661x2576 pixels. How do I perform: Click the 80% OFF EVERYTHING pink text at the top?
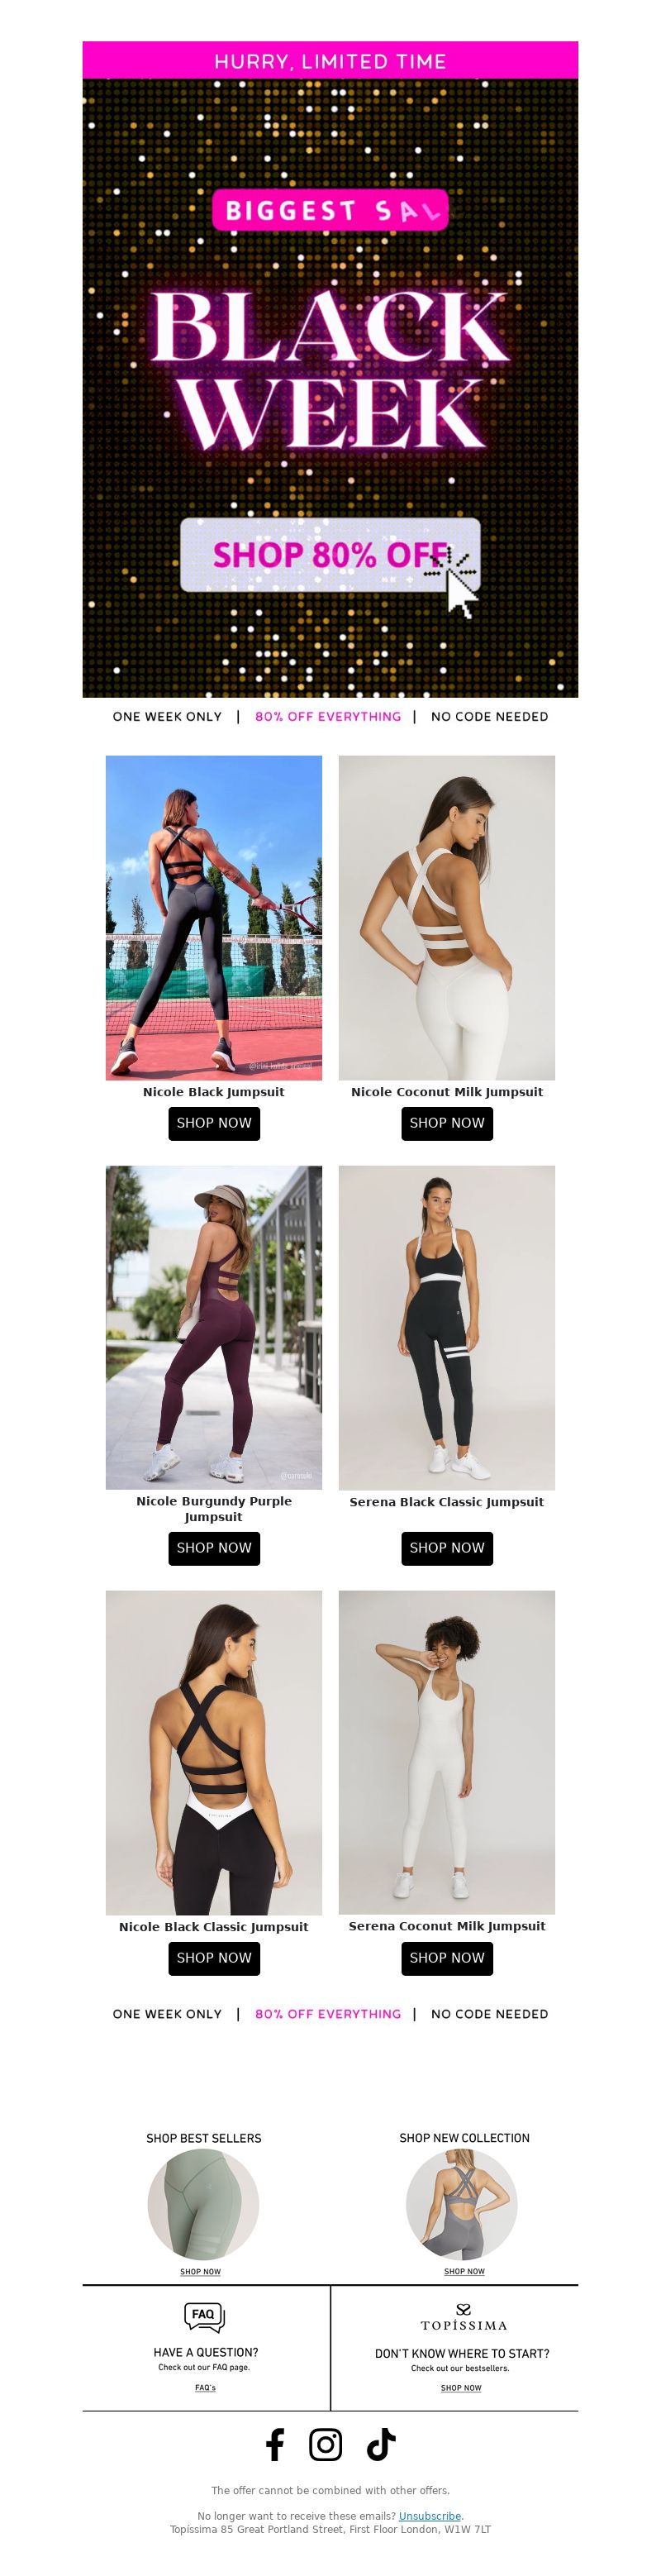point(328,717)
